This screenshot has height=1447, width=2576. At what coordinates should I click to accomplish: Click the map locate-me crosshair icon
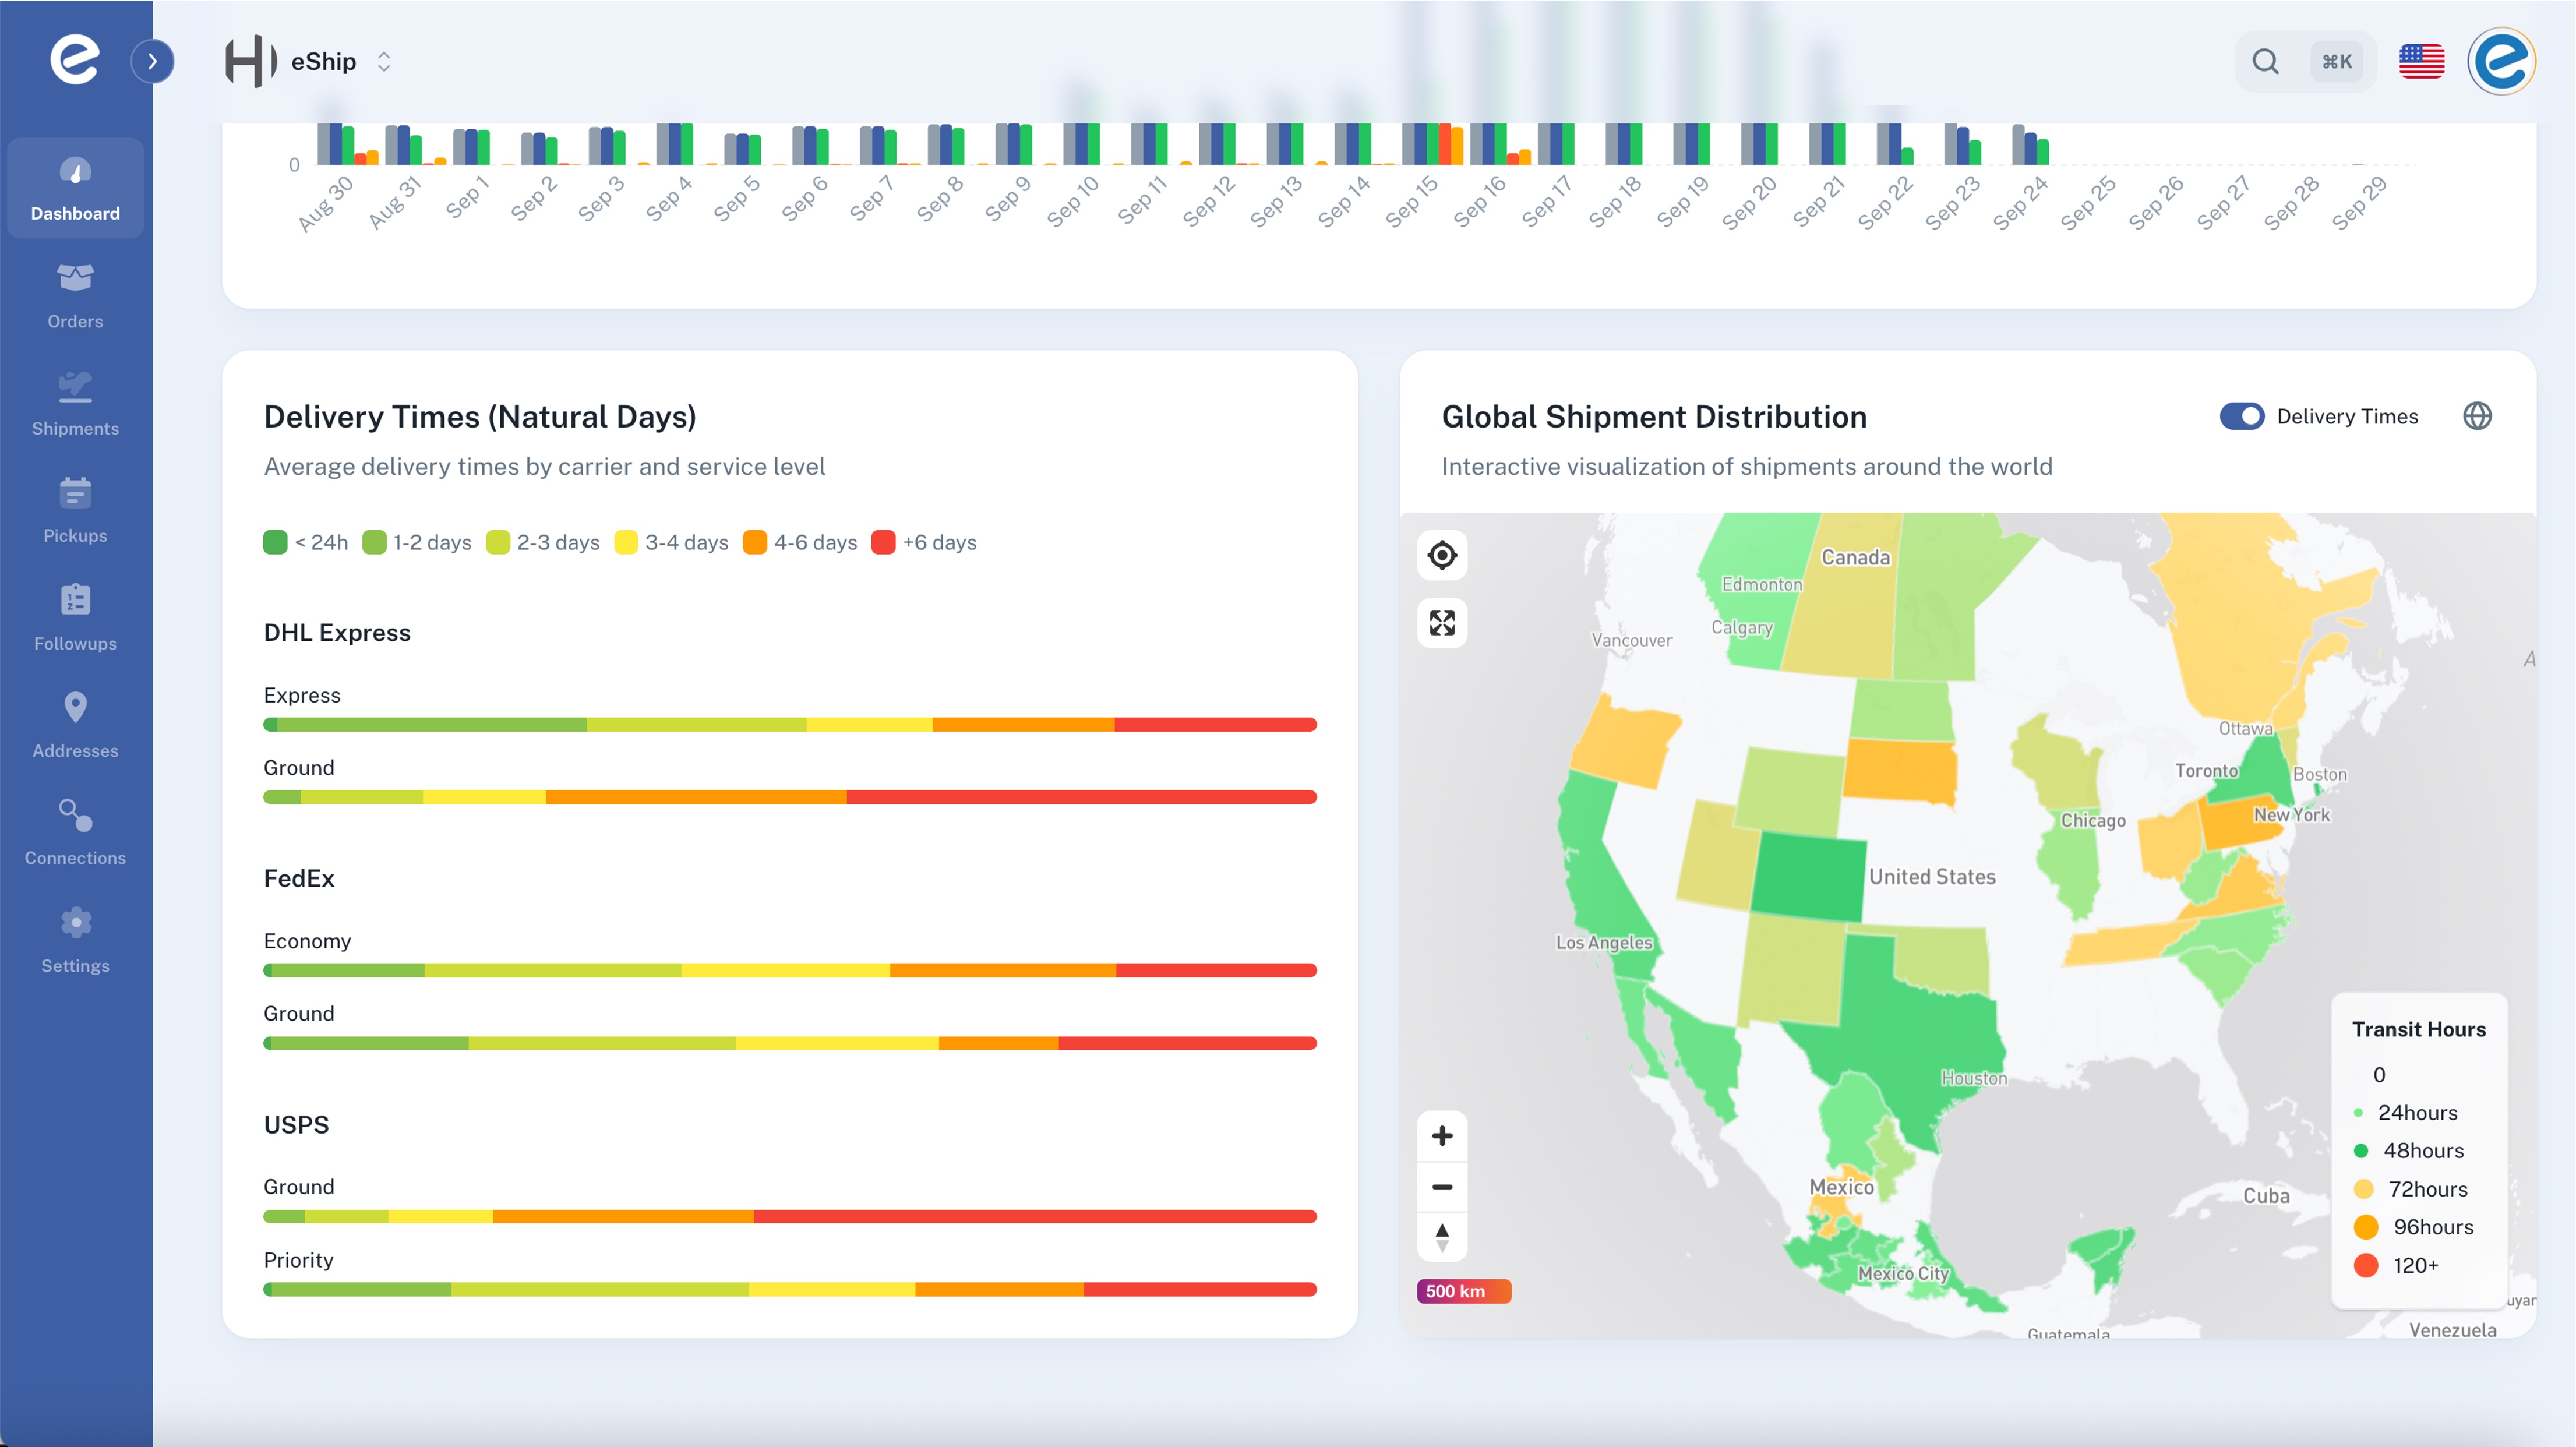pyautogui.click(x=1441, y=555)
